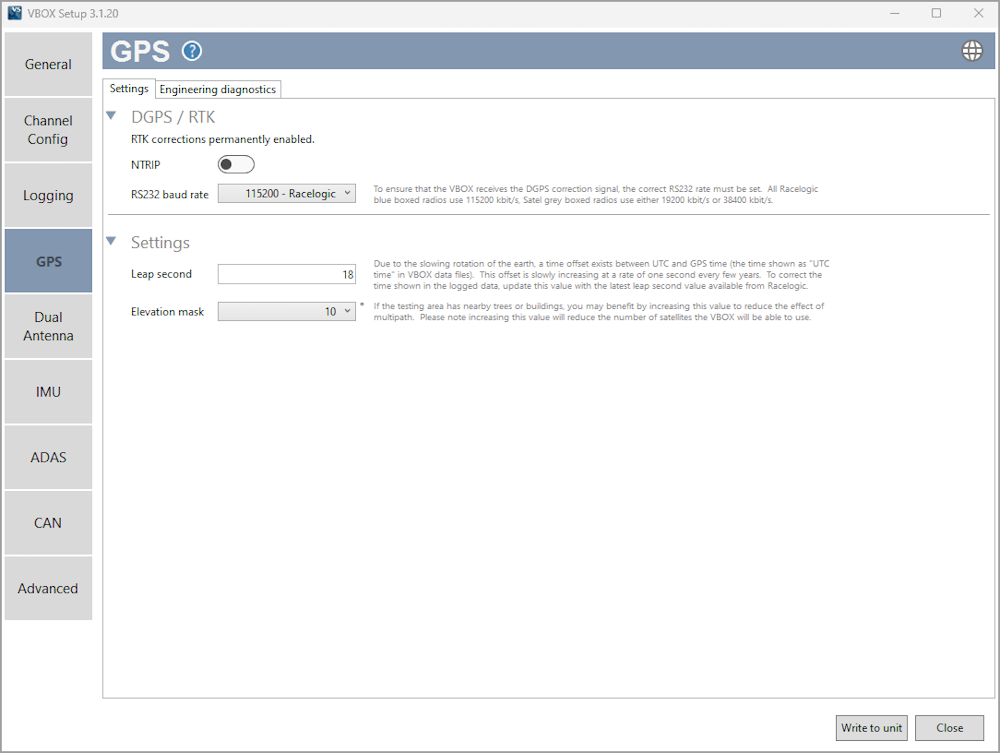This screenshot has width=1000, height=753.
Task: Open the Channel Config page
Action: [48, 129]
